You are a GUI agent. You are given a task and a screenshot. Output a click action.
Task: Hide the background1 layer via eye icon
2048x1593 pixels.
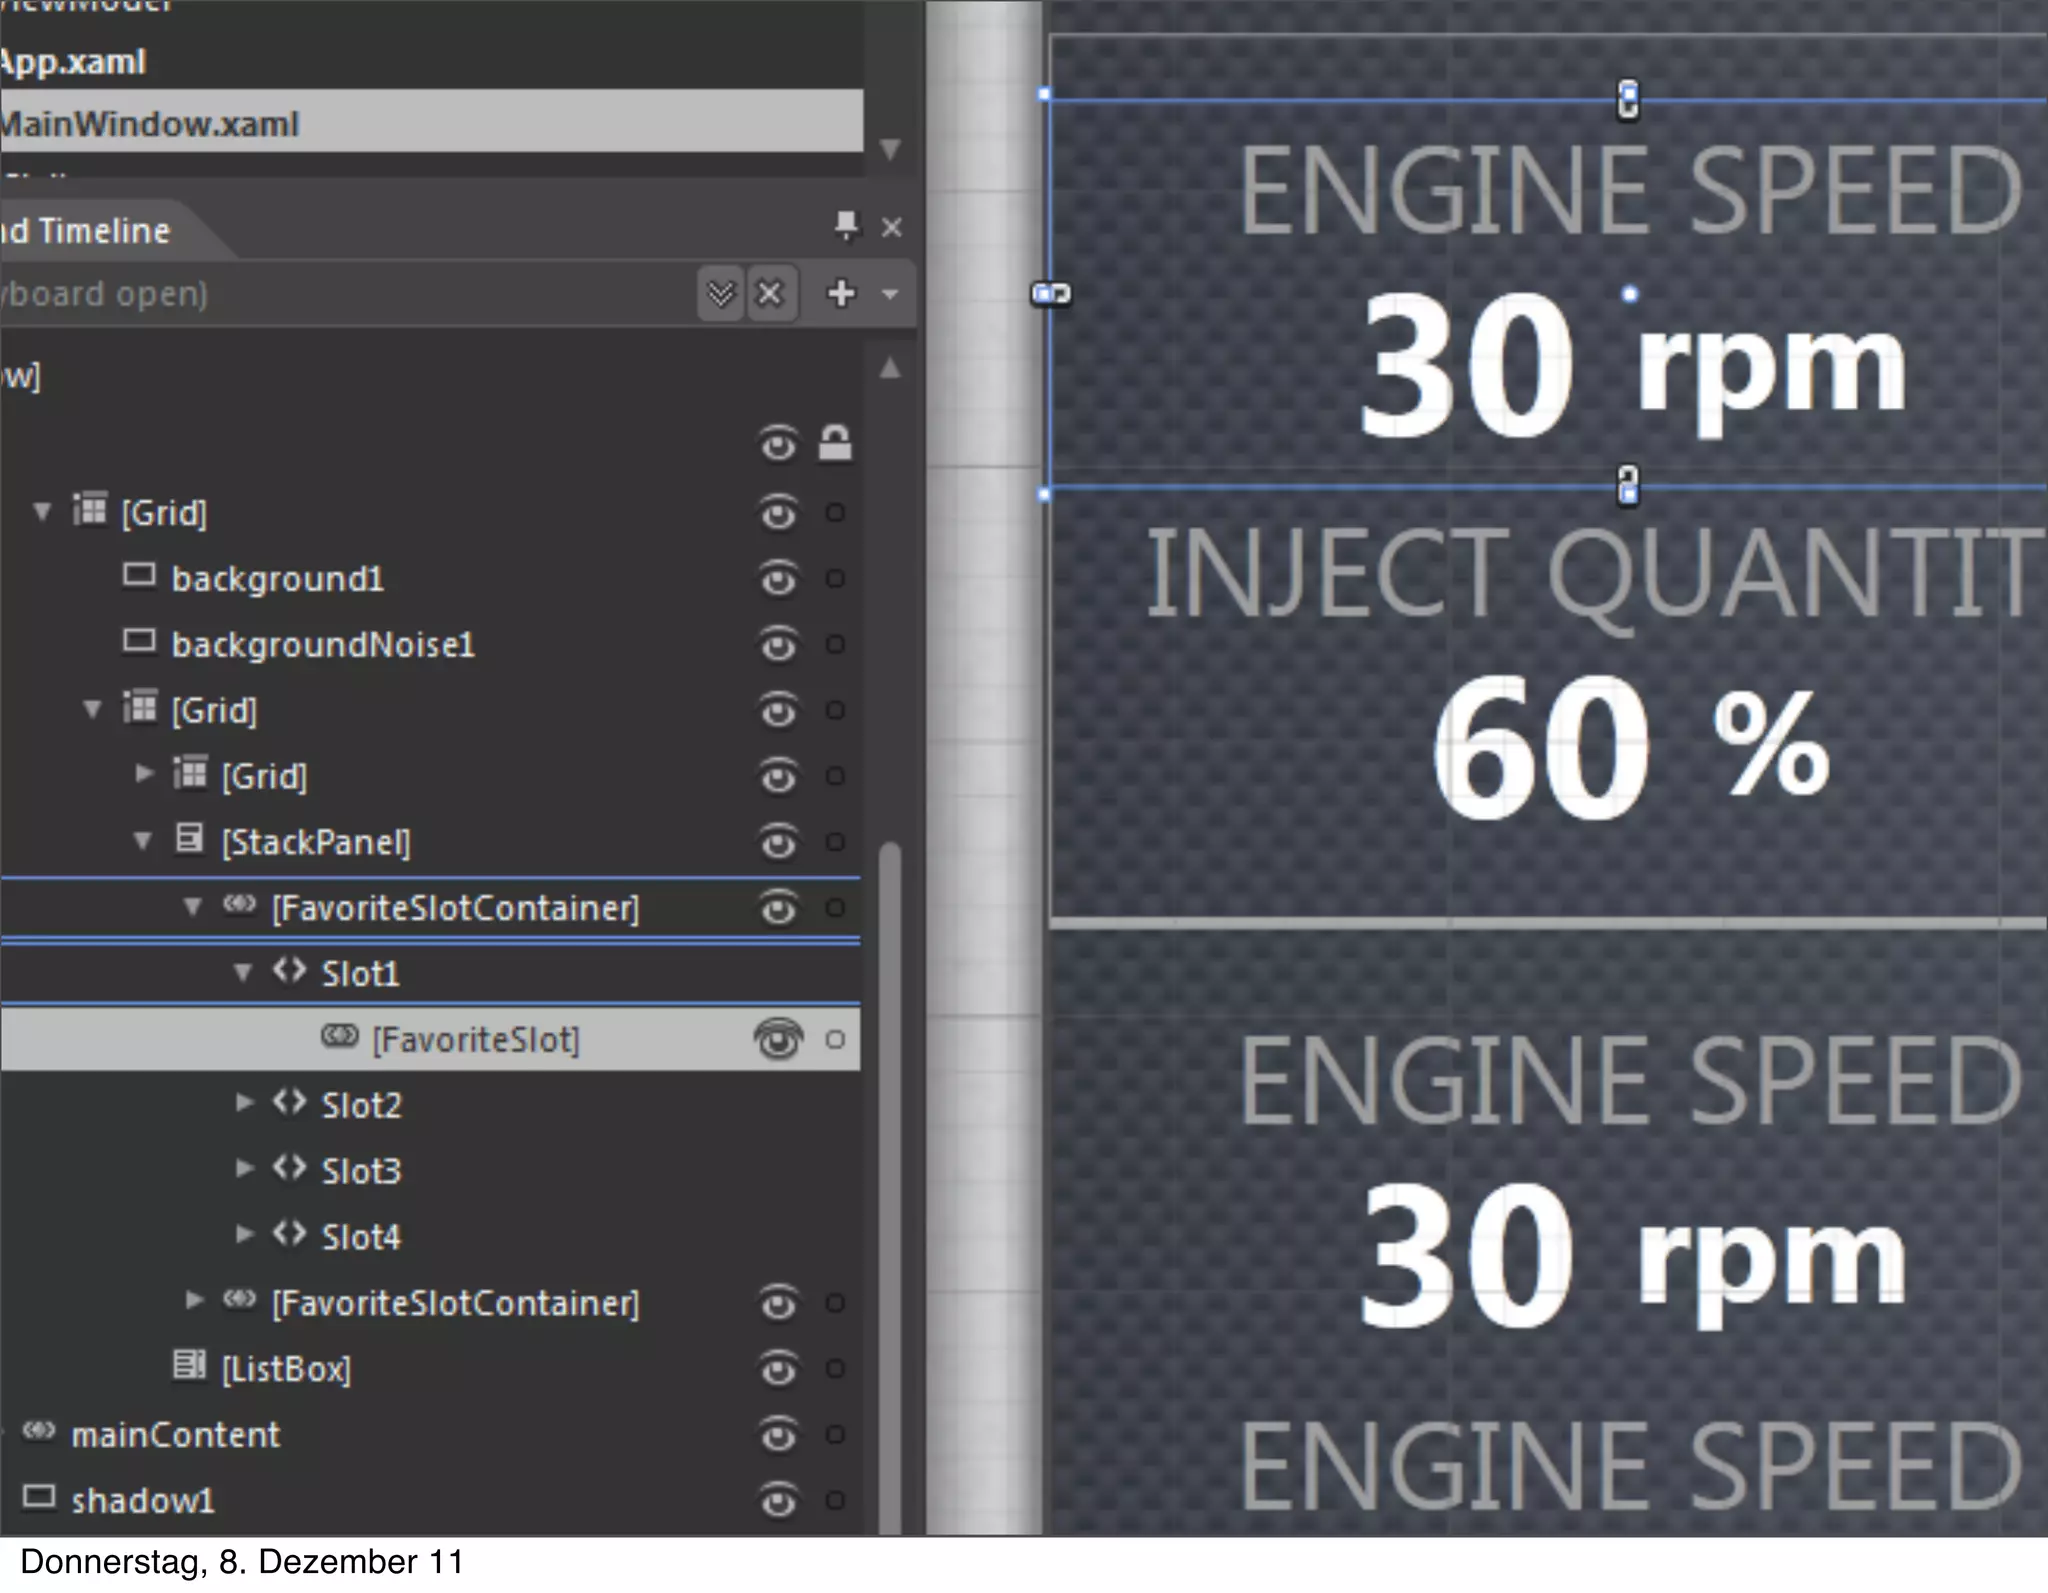tap(778, 579)
